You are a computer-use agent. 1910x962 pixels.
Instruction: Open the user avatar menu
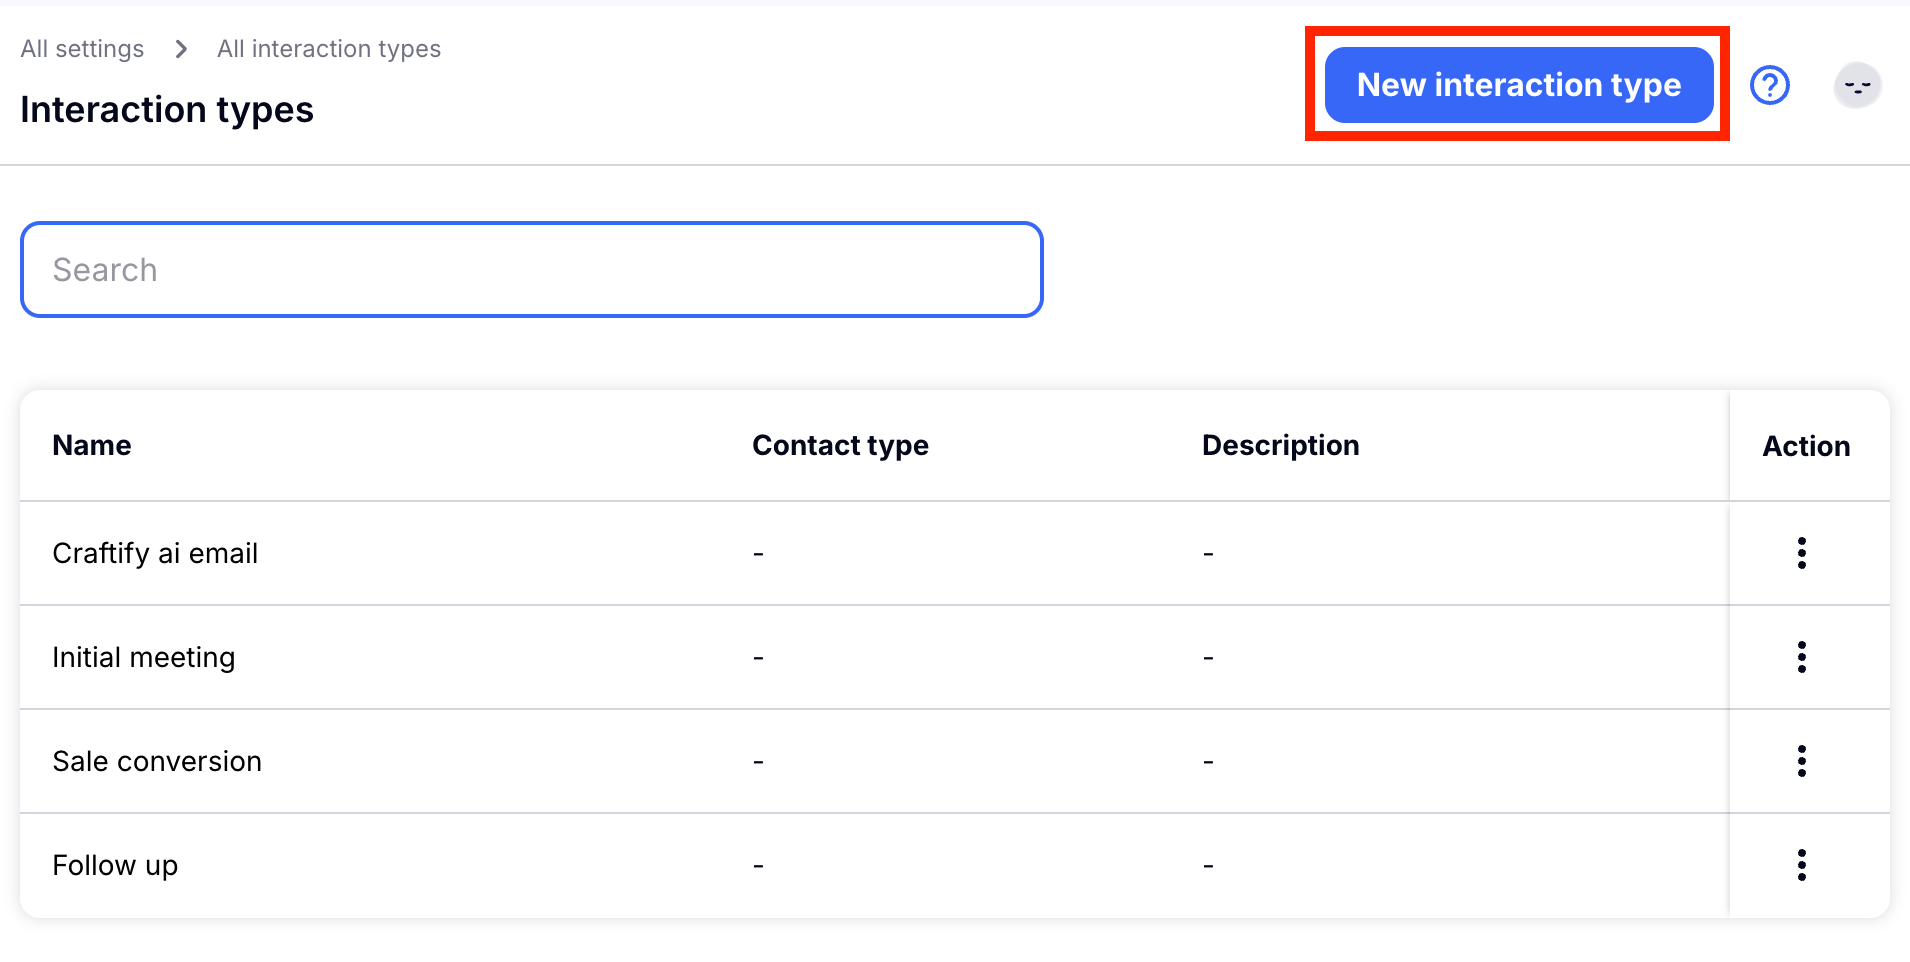click(1857, 85)
